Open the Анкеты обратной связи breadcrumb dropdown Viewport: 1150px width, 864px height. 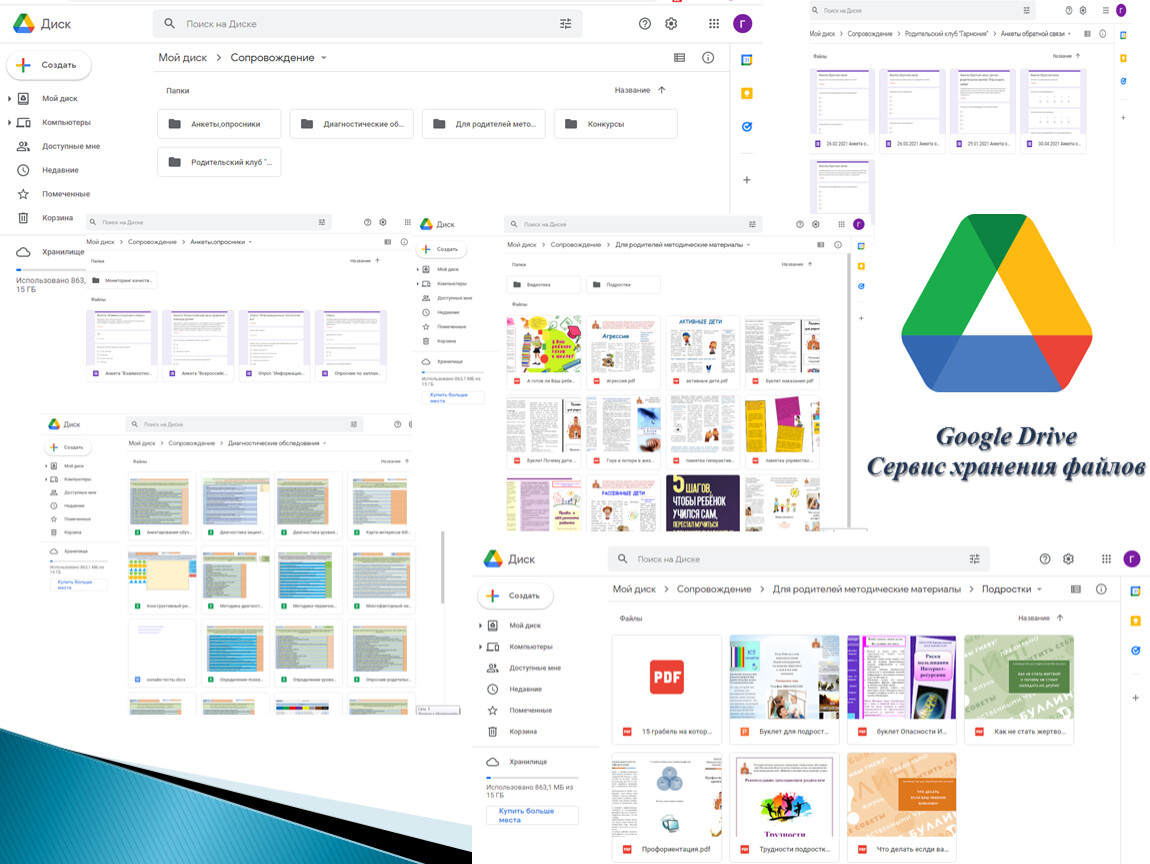click(x=1069, y=34)
